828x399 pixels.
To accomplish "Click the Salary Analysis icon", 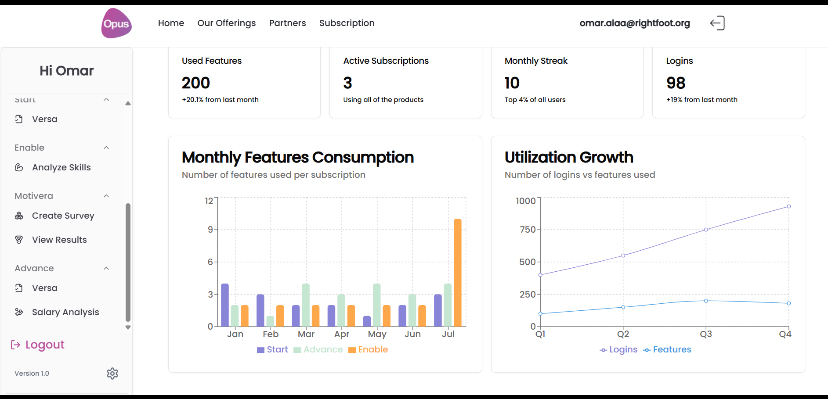I will (19, 312).
